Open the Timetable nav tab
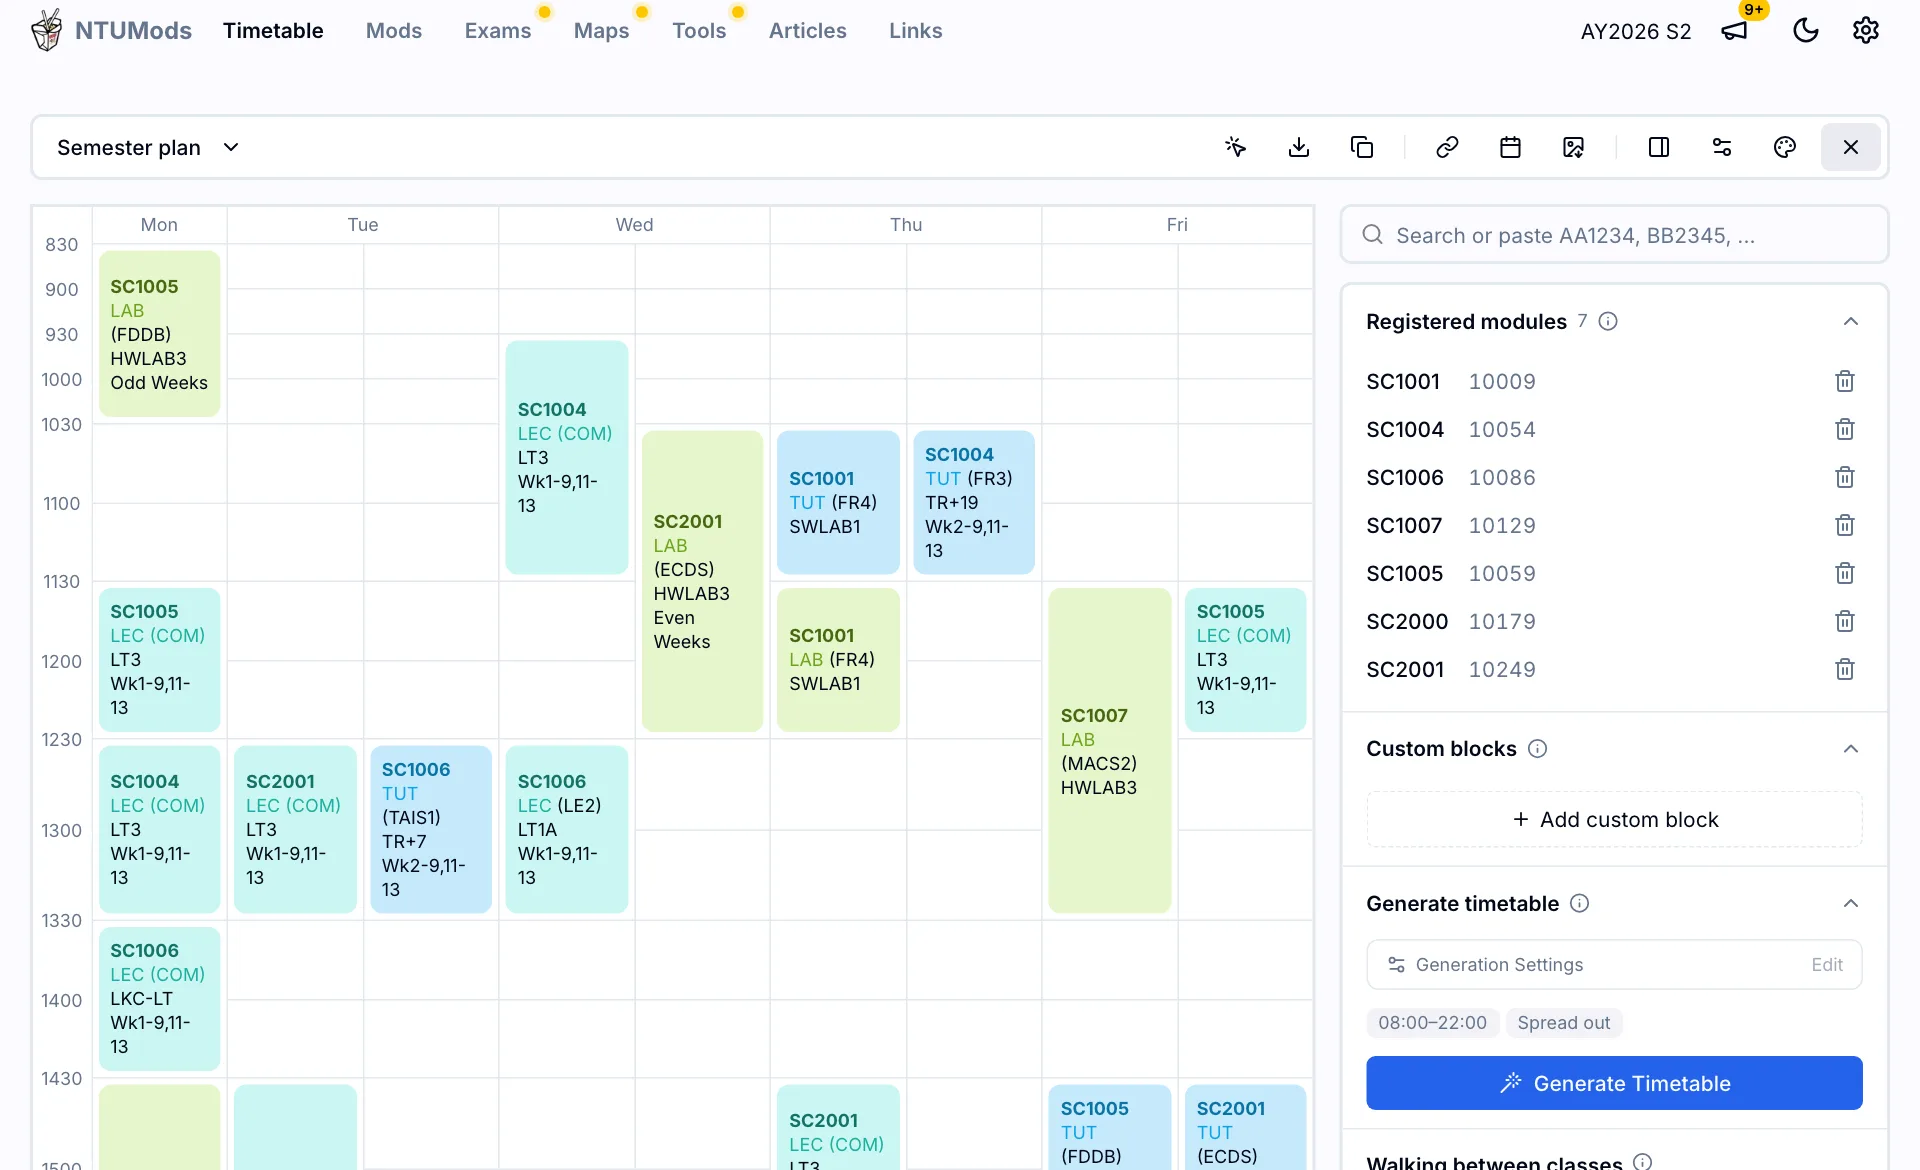 (x=273, y=31)
